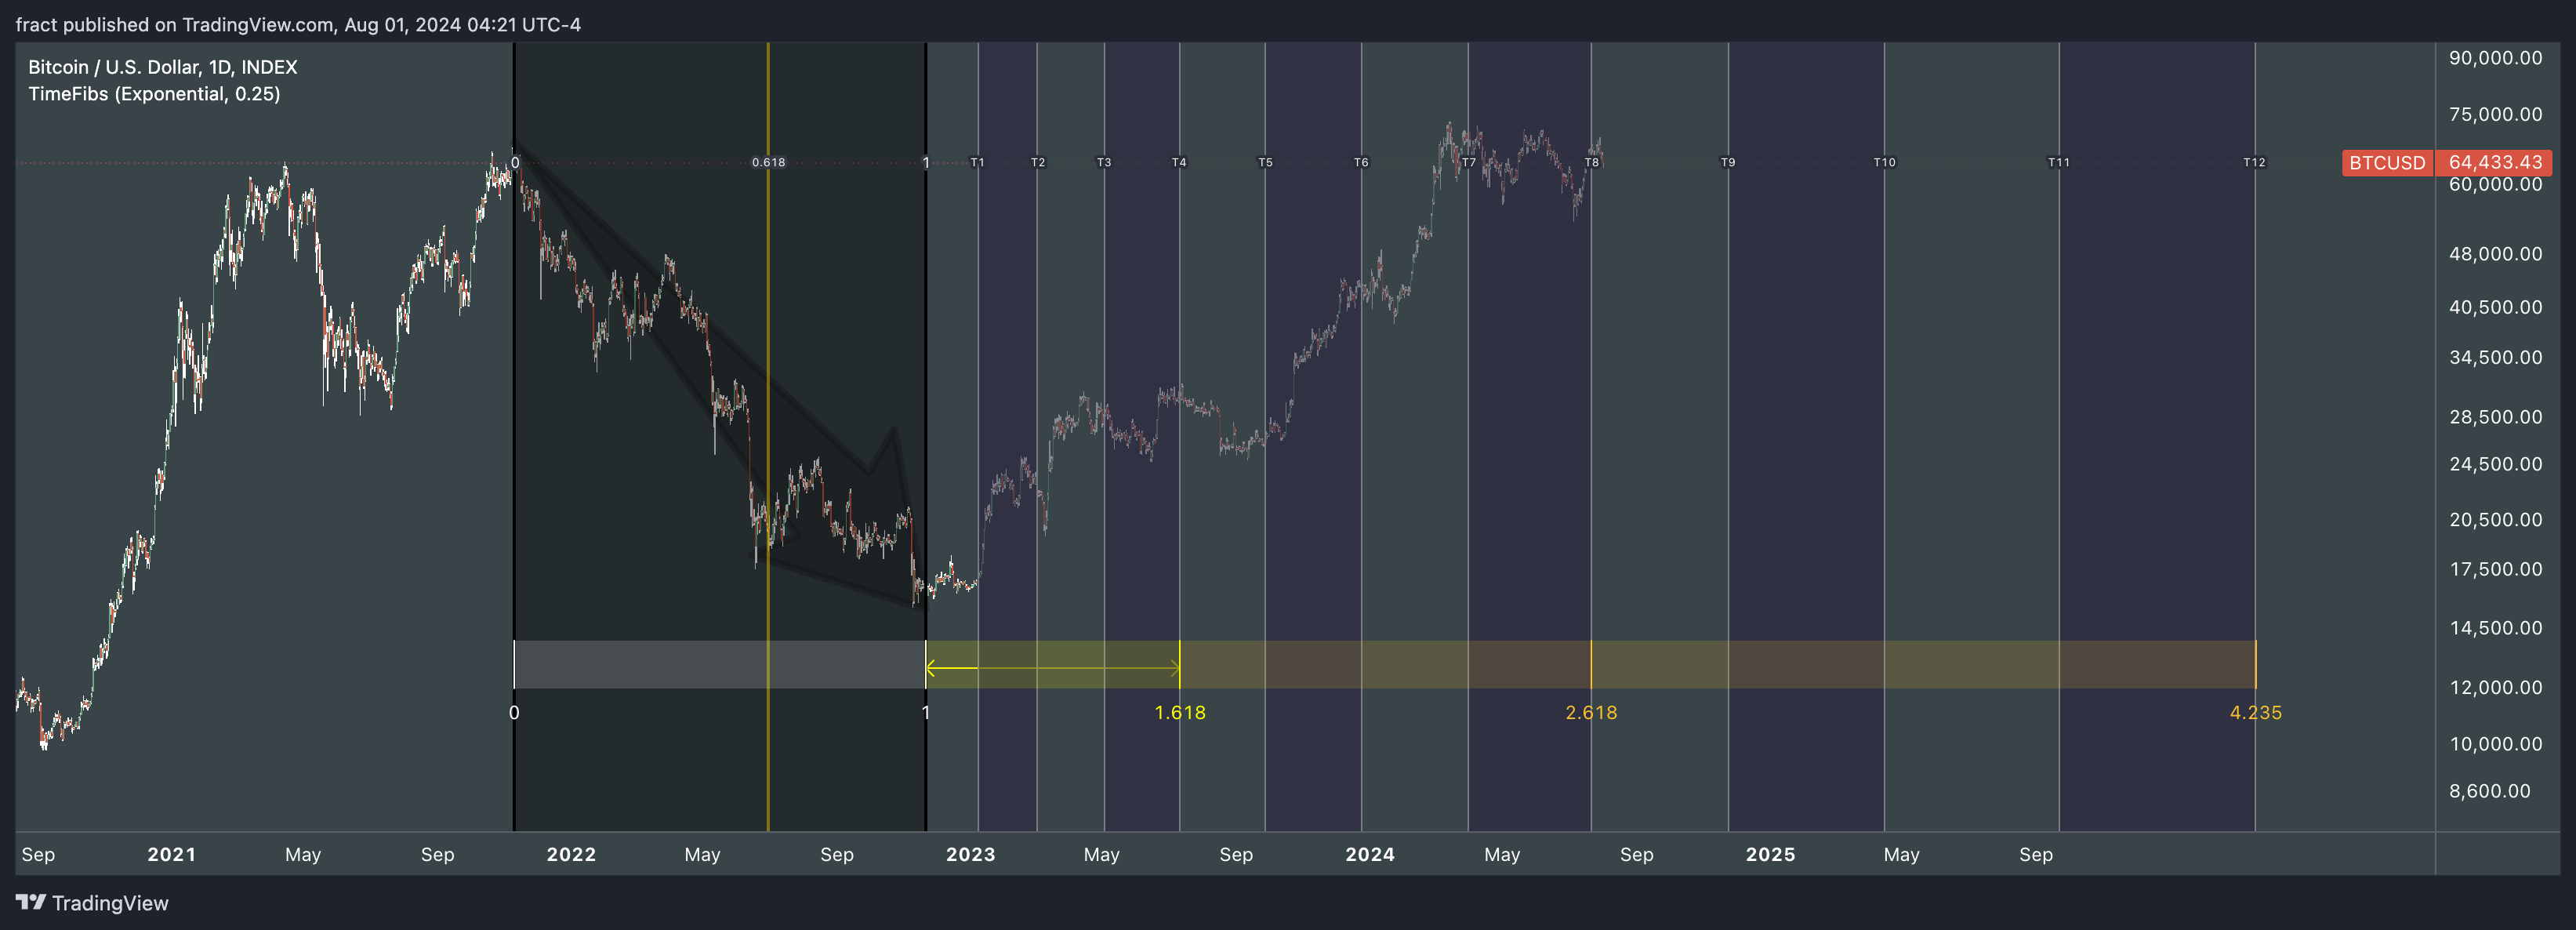Click the 2021 year label on time axis
This screenshot has height=930, width=2576.
(171, 855)
